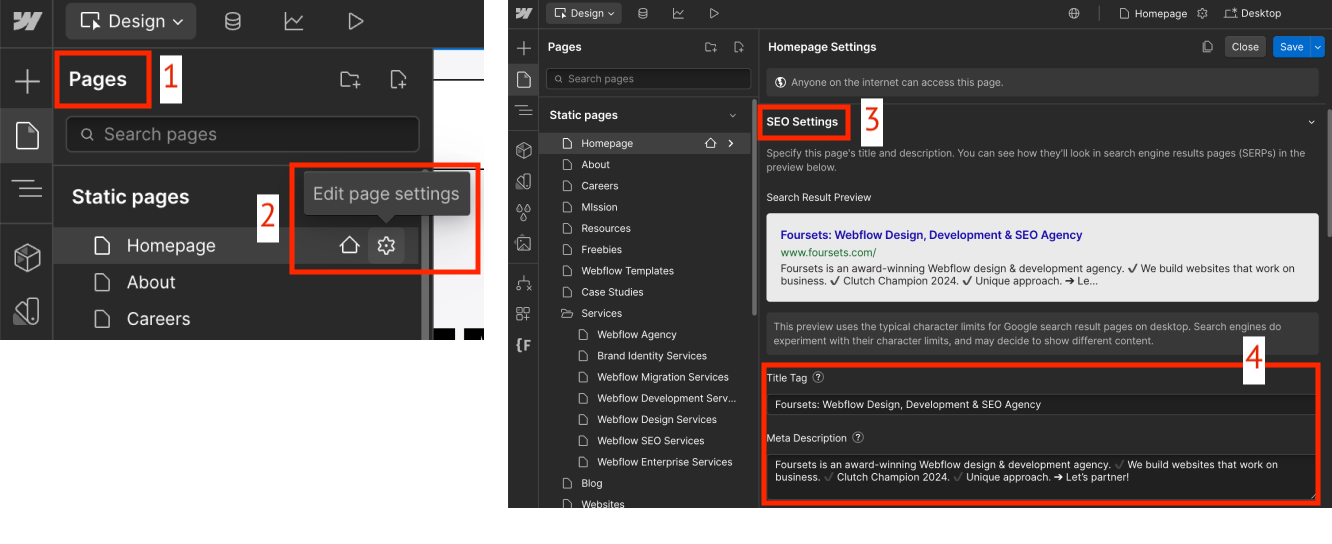
Task: Open the Variables swatch icon in right sidebar
Action: (x=524, y=181)
